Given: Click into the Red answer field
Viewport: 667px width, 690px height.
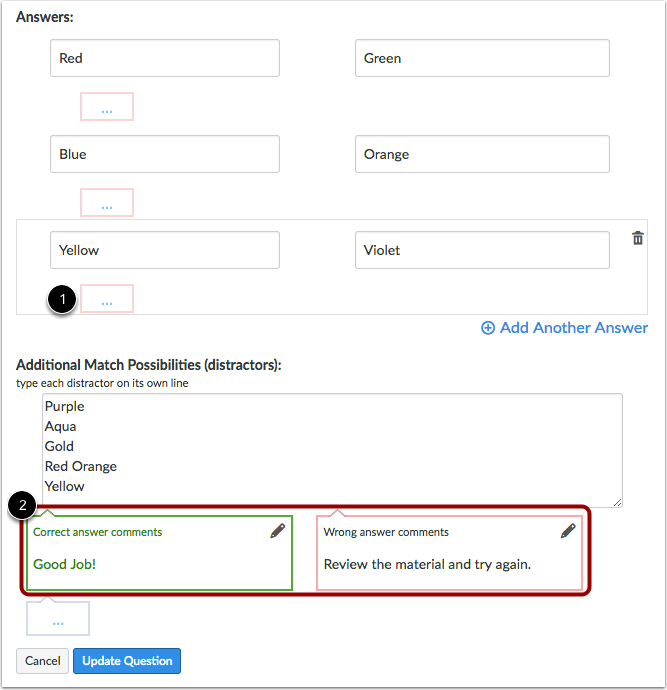Looking at the screenshot, I should click(165, 58).
